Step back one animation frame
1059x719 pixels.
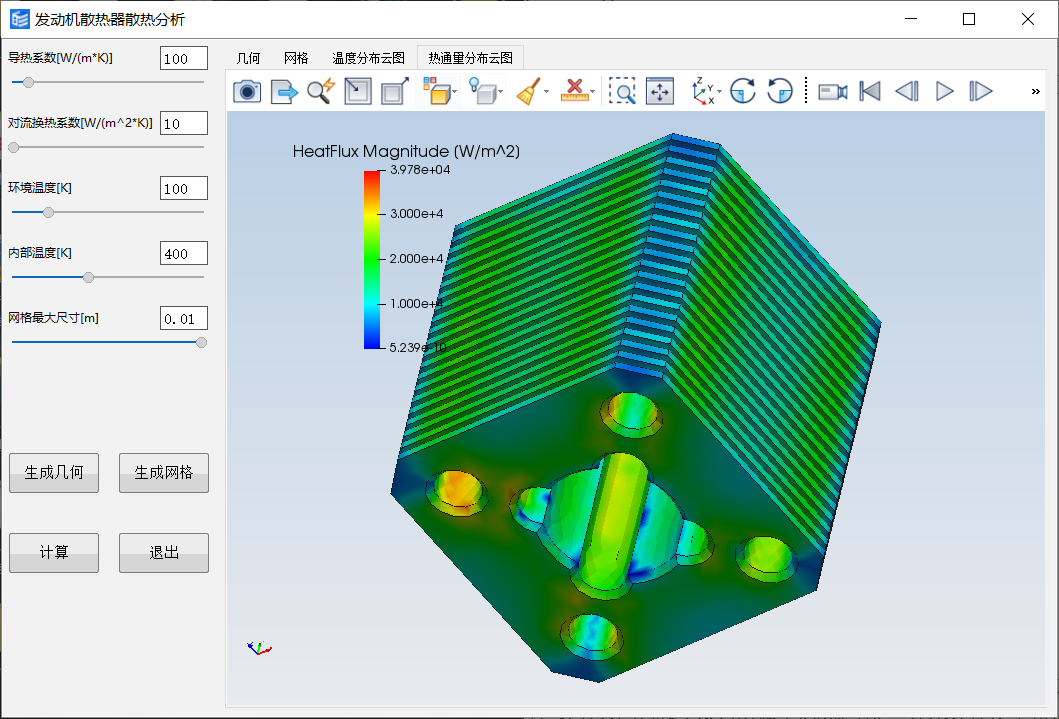tap(907, 91)
